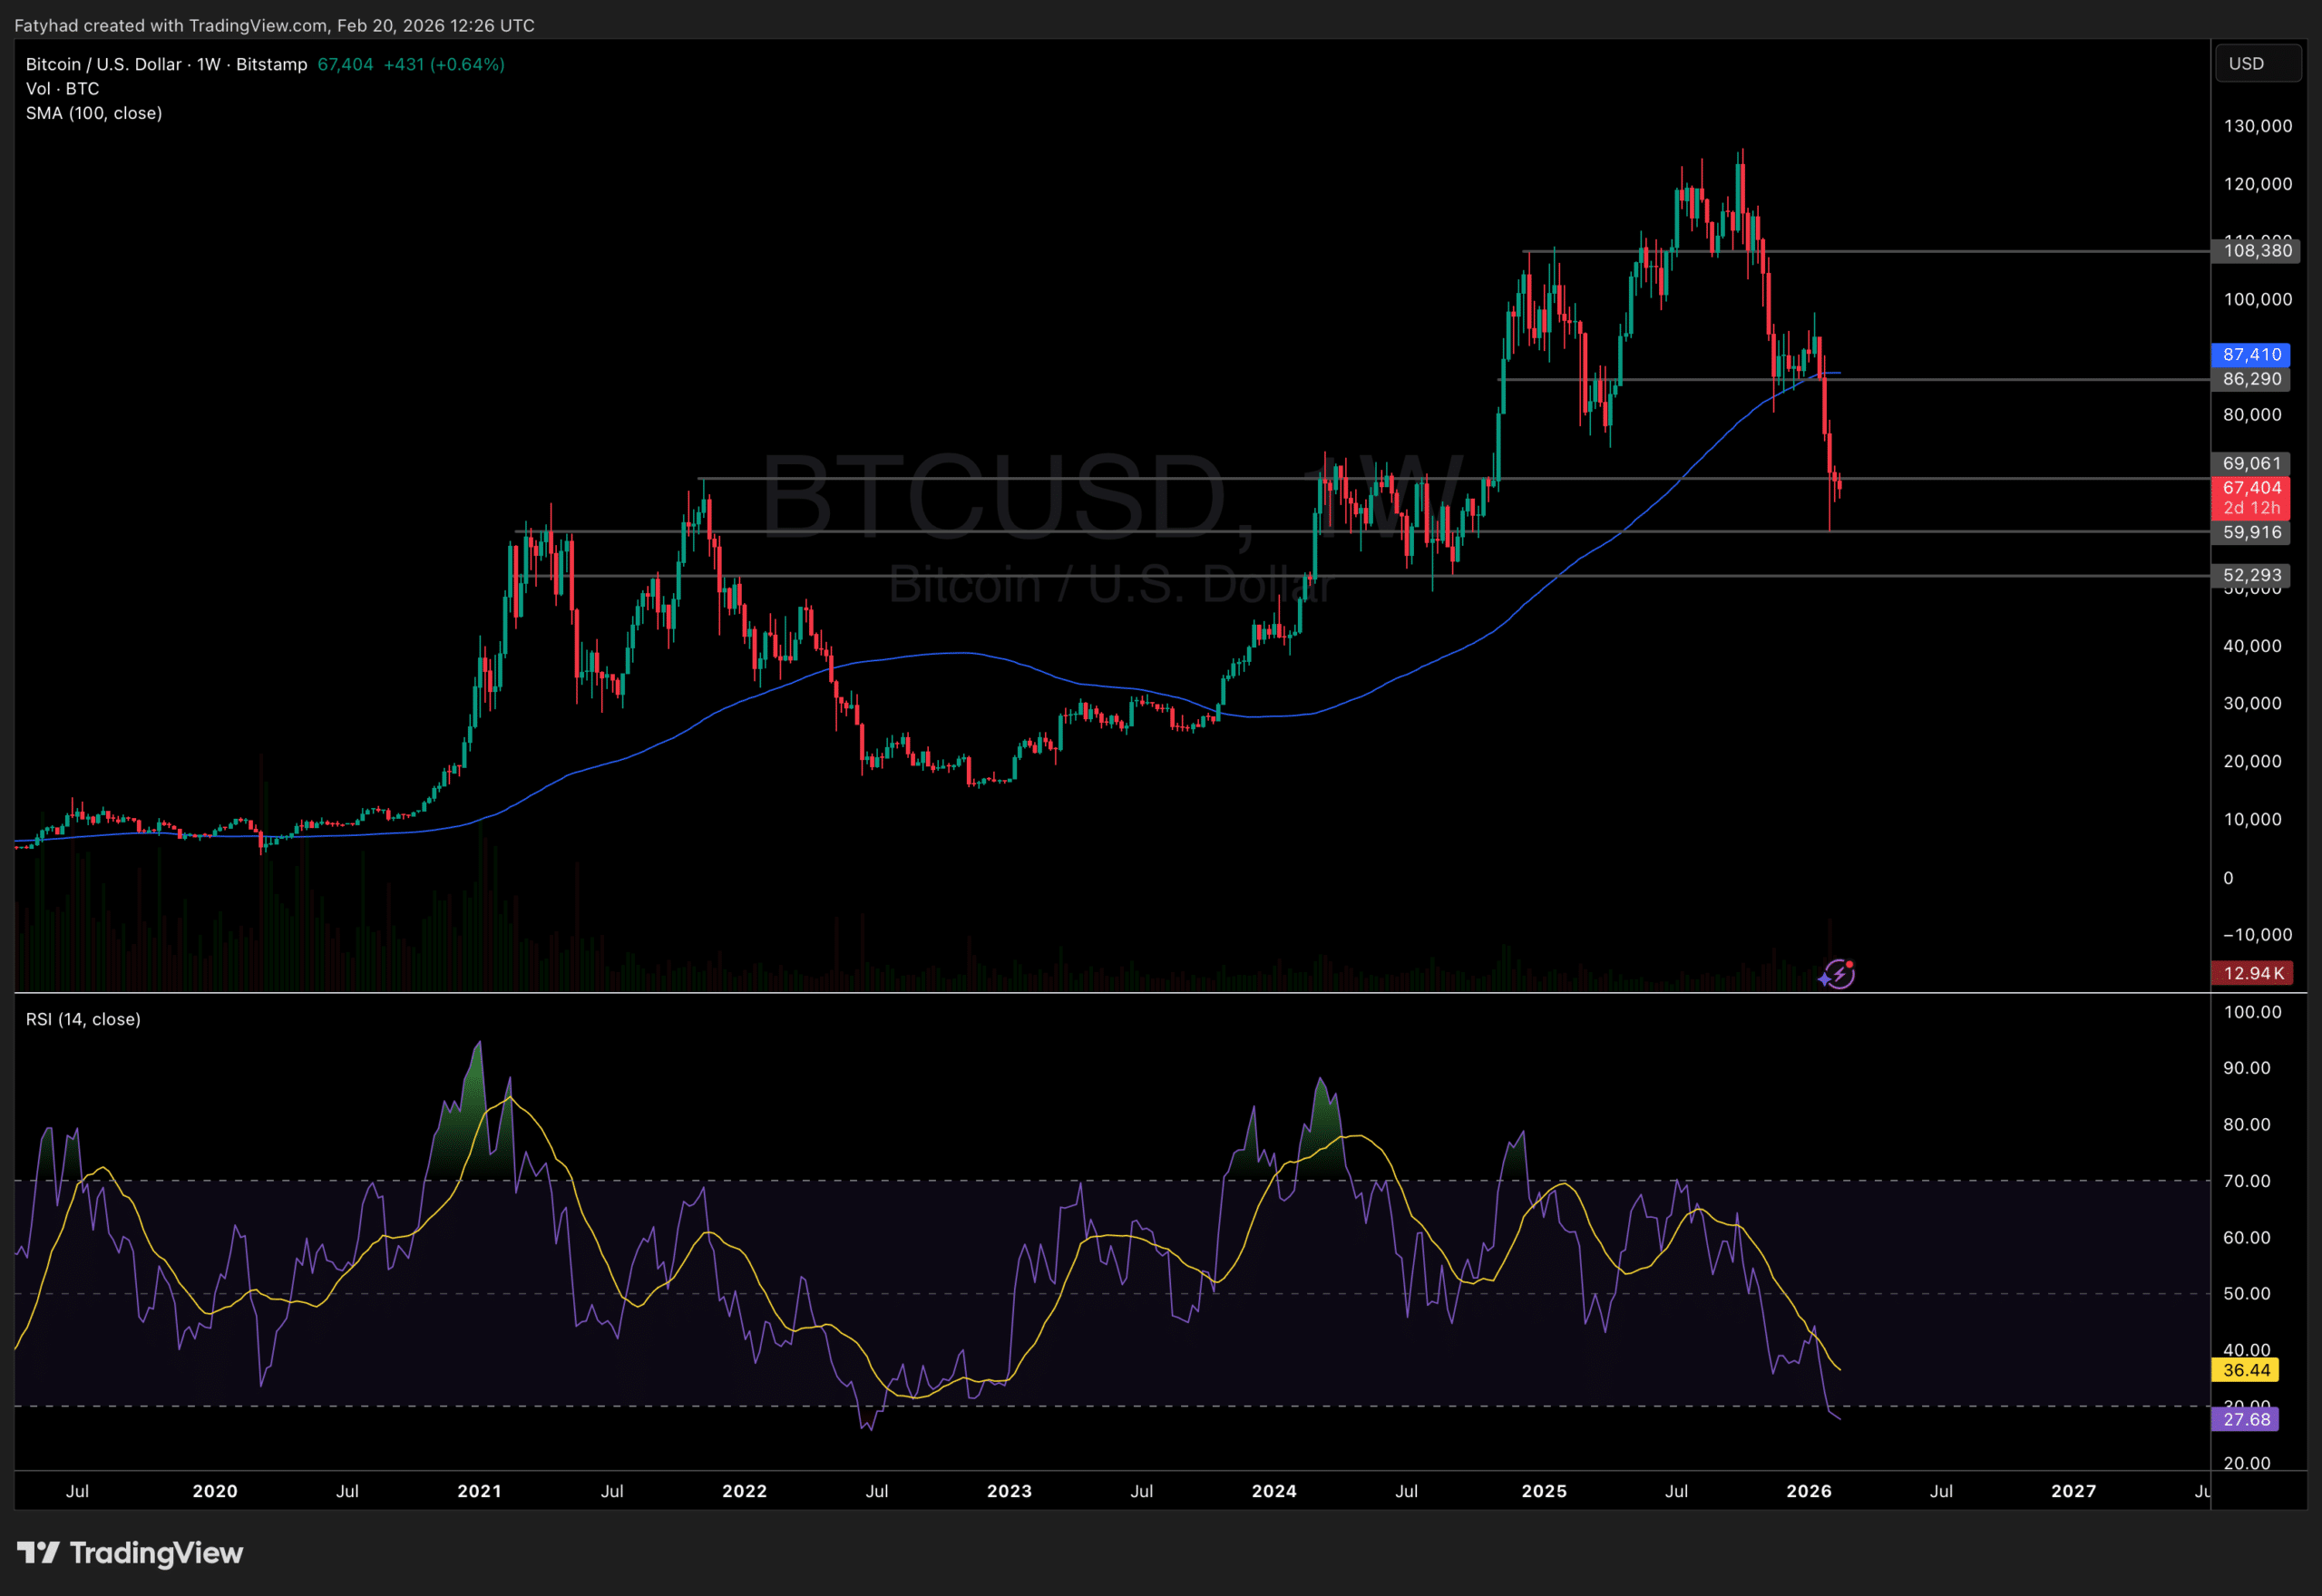The width and height of the screenshot is (2322, 1596).
Task: Click the RSI (14, close) legend
Action: pos(84,1019)
